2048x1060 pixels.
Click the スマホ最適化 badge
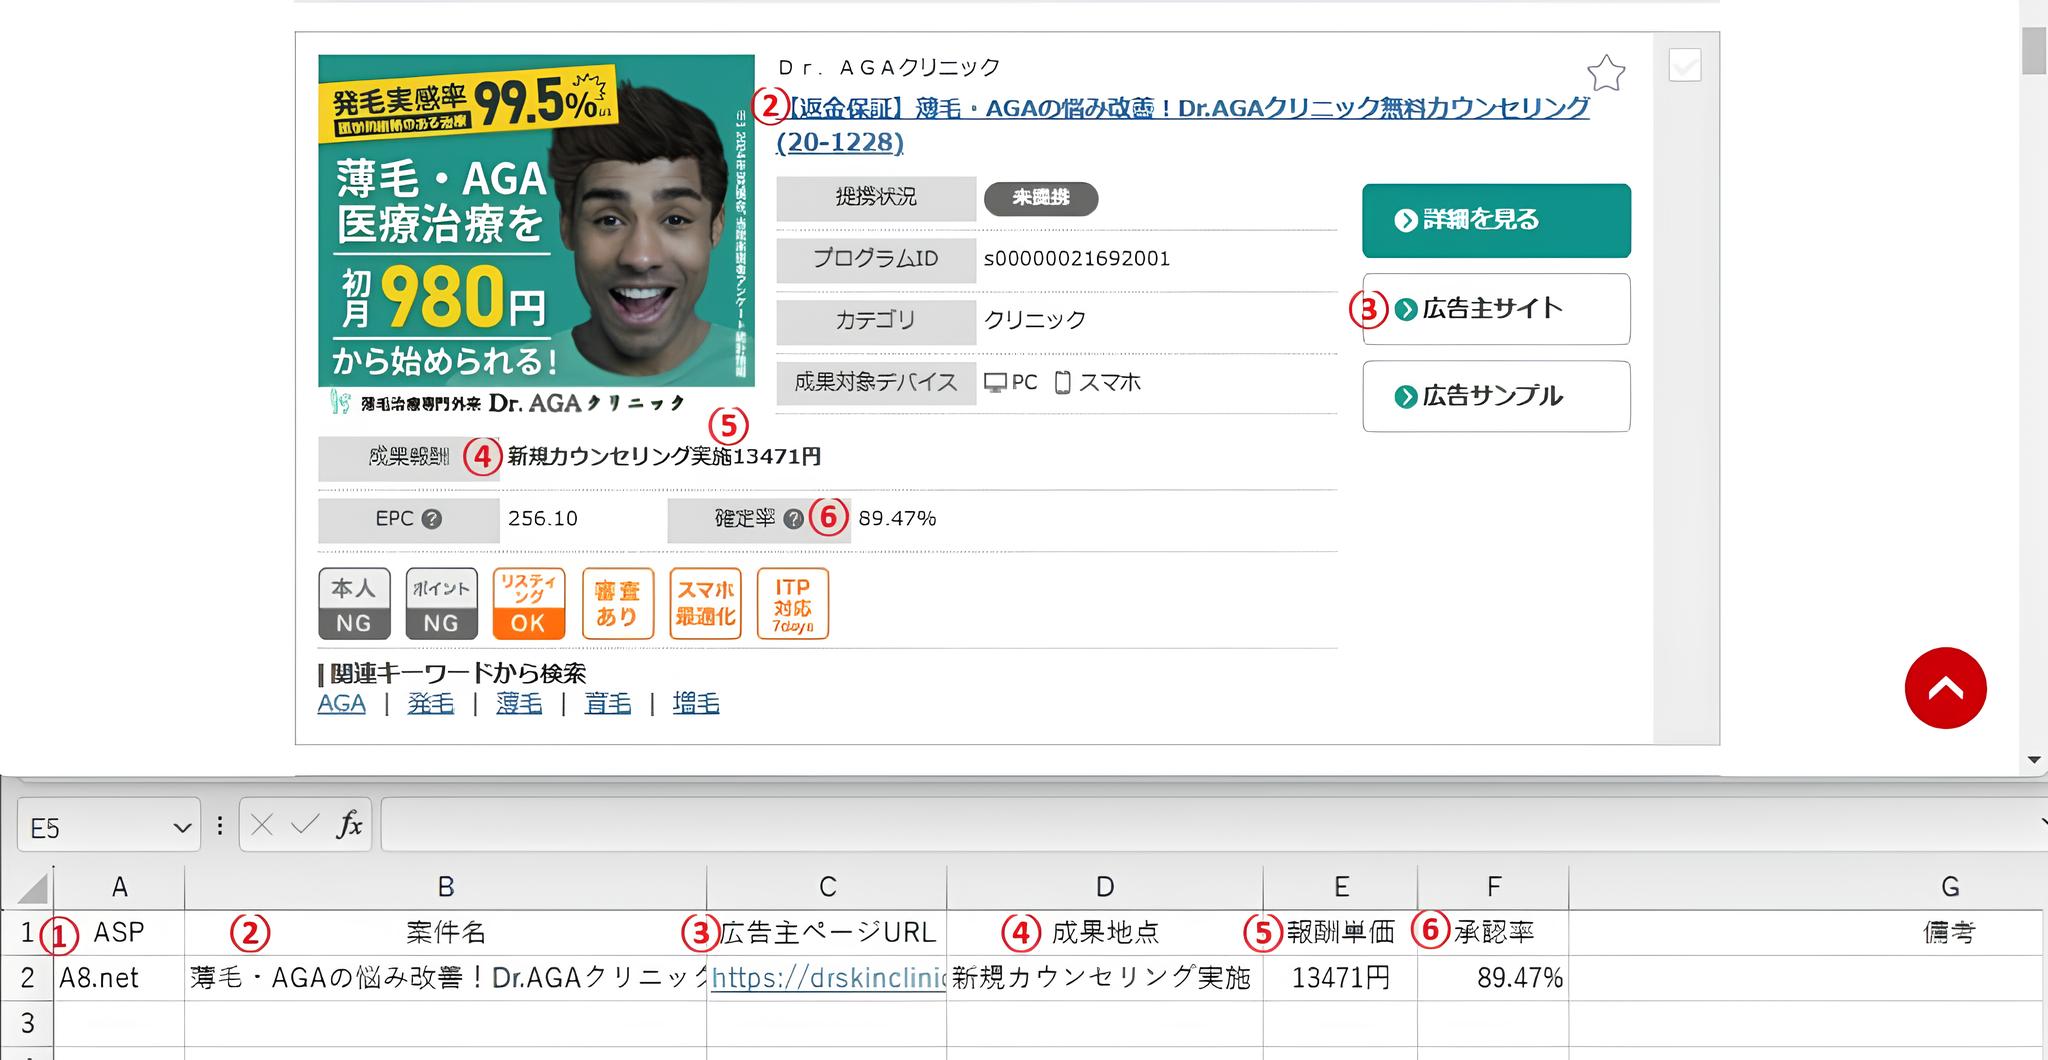coord(705,603)
